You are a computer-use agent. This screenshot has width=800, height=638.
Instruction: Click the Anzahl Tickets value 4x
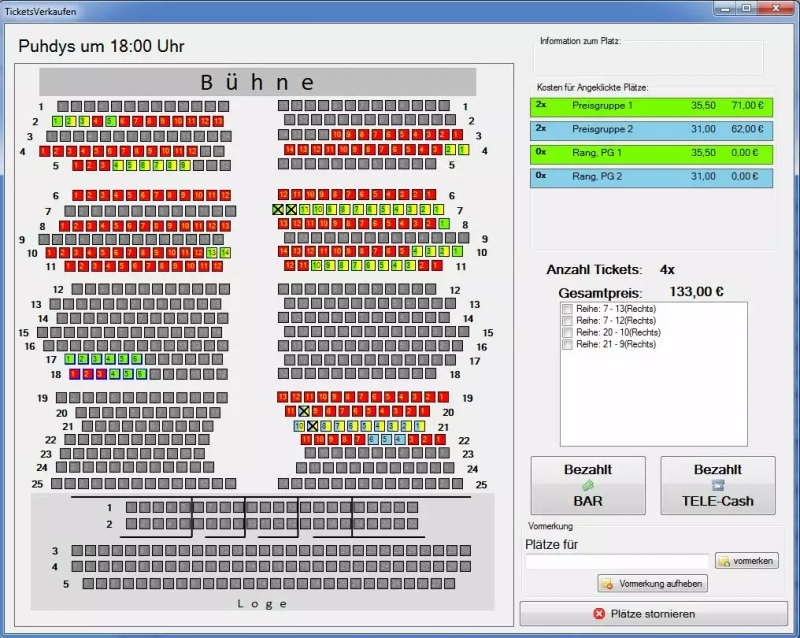[667, 269]
